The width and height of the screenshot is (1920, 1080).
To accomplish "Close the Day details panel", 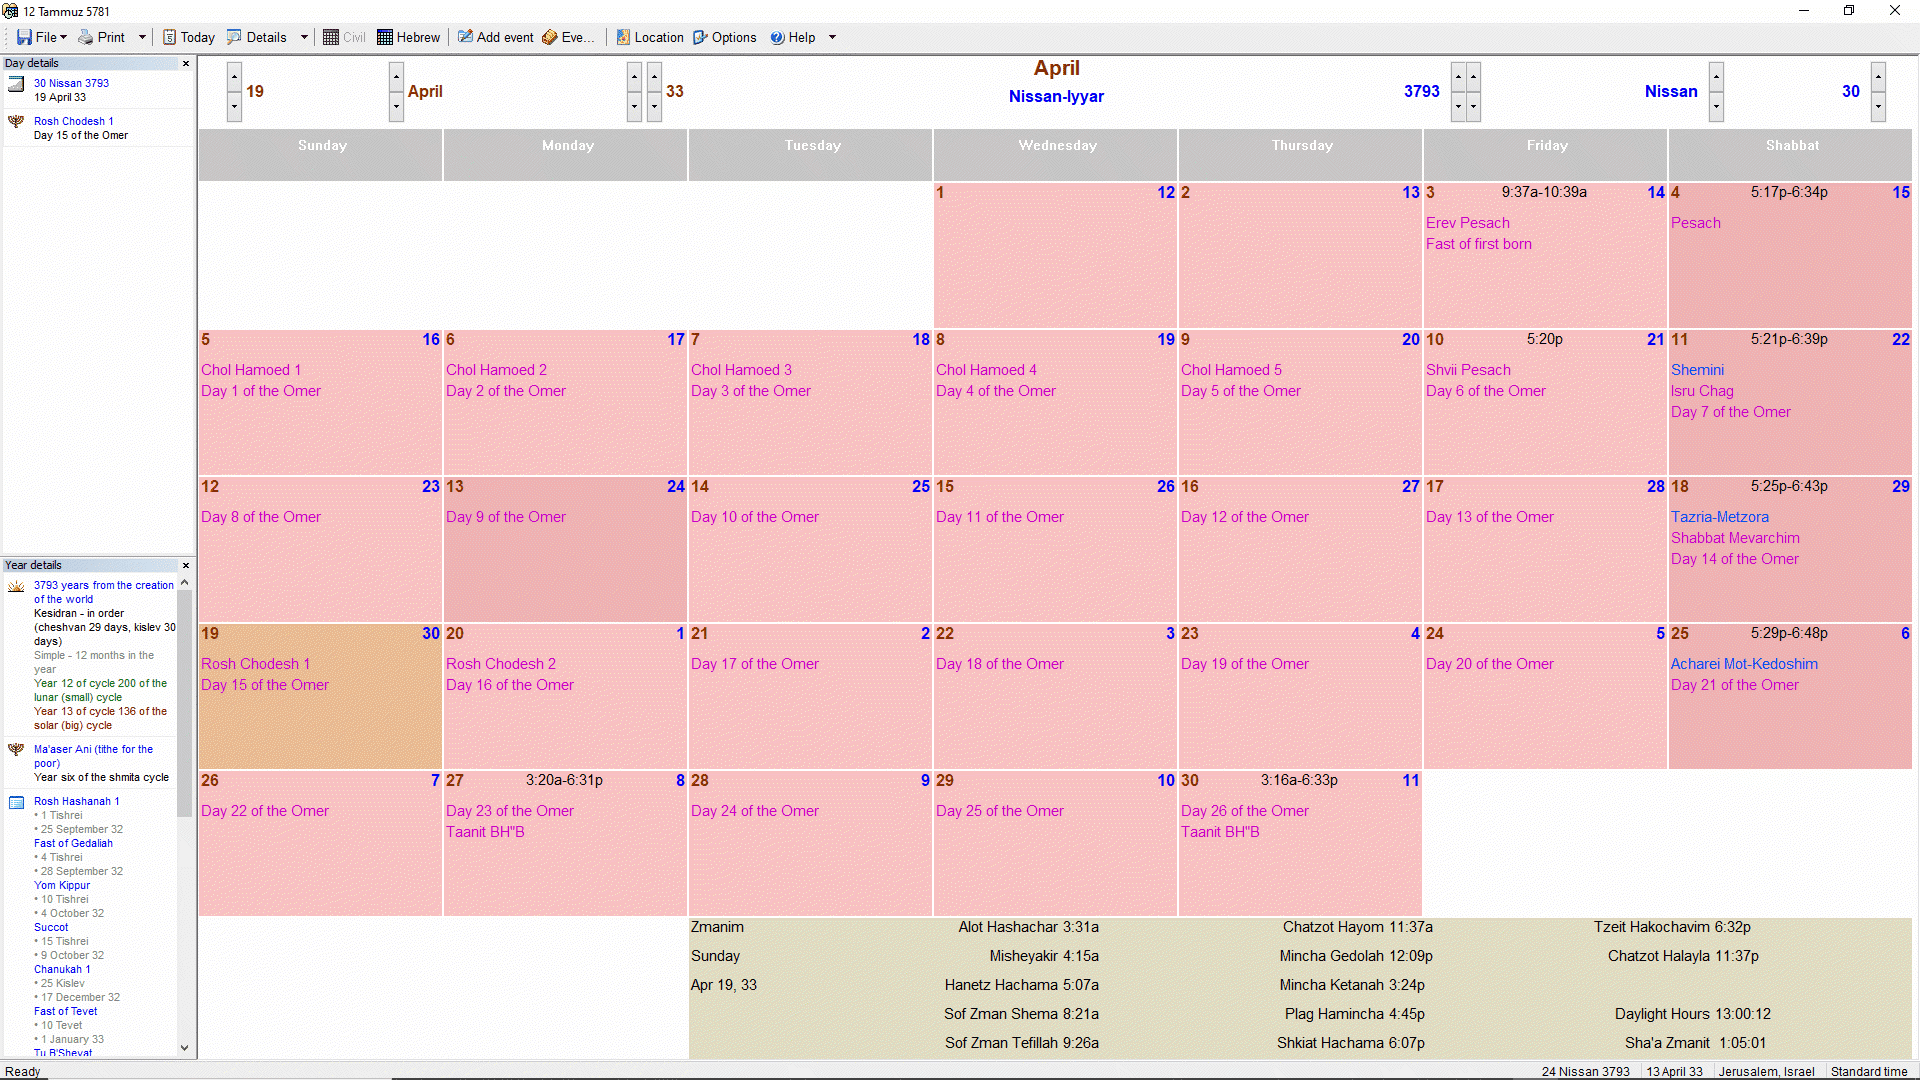I will [x=185, y=63].
